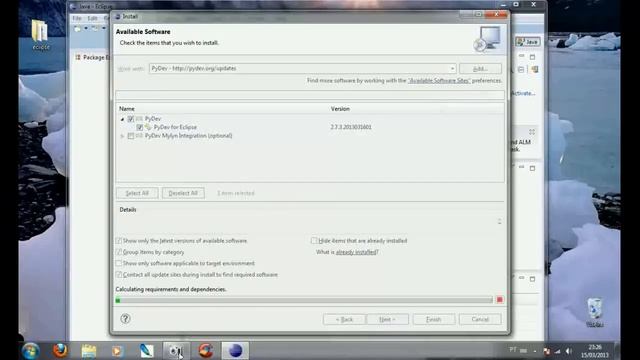This screenshot has width=640, height=360.
Task: Open the file explorer taskbar icon
Action: (89, 351)
